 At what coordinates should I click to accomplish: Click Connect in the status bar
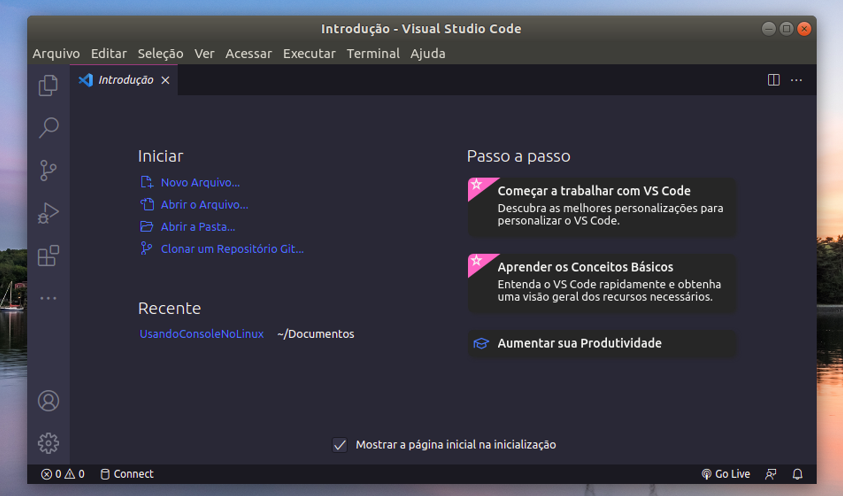pos(127,474)
